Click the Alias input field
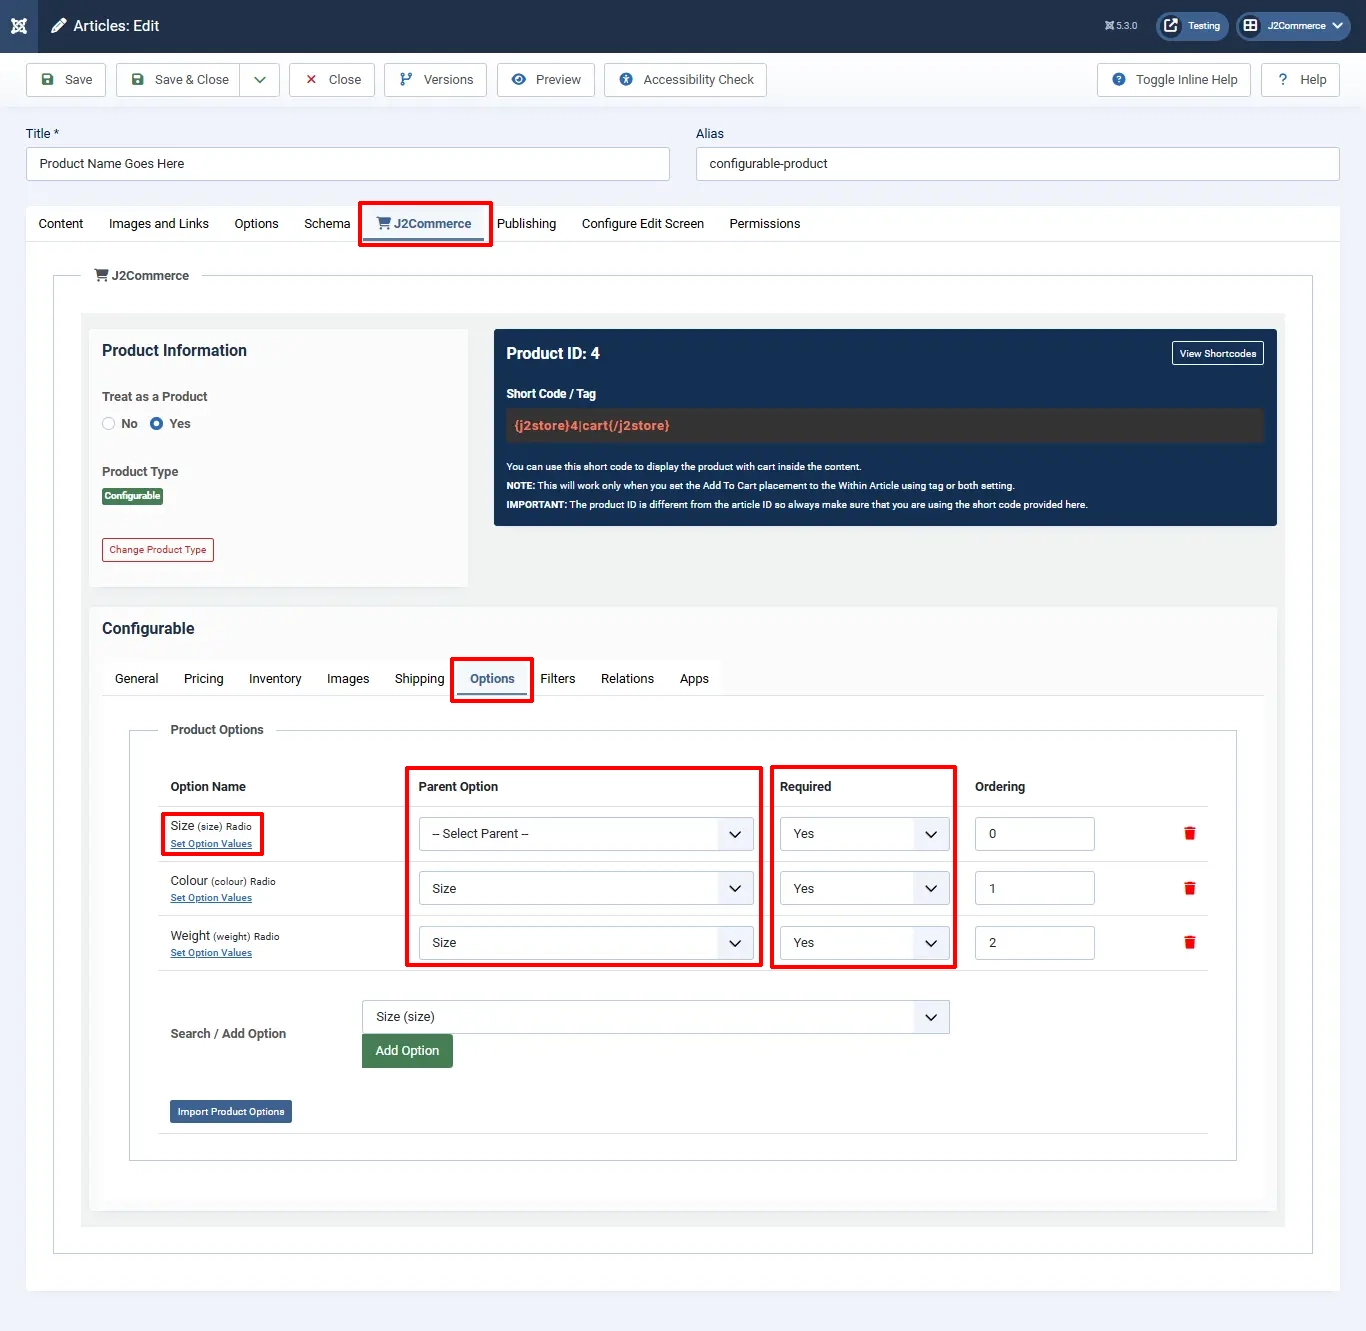This screenshot has height=1331, width=1366. click(1018, 164)
